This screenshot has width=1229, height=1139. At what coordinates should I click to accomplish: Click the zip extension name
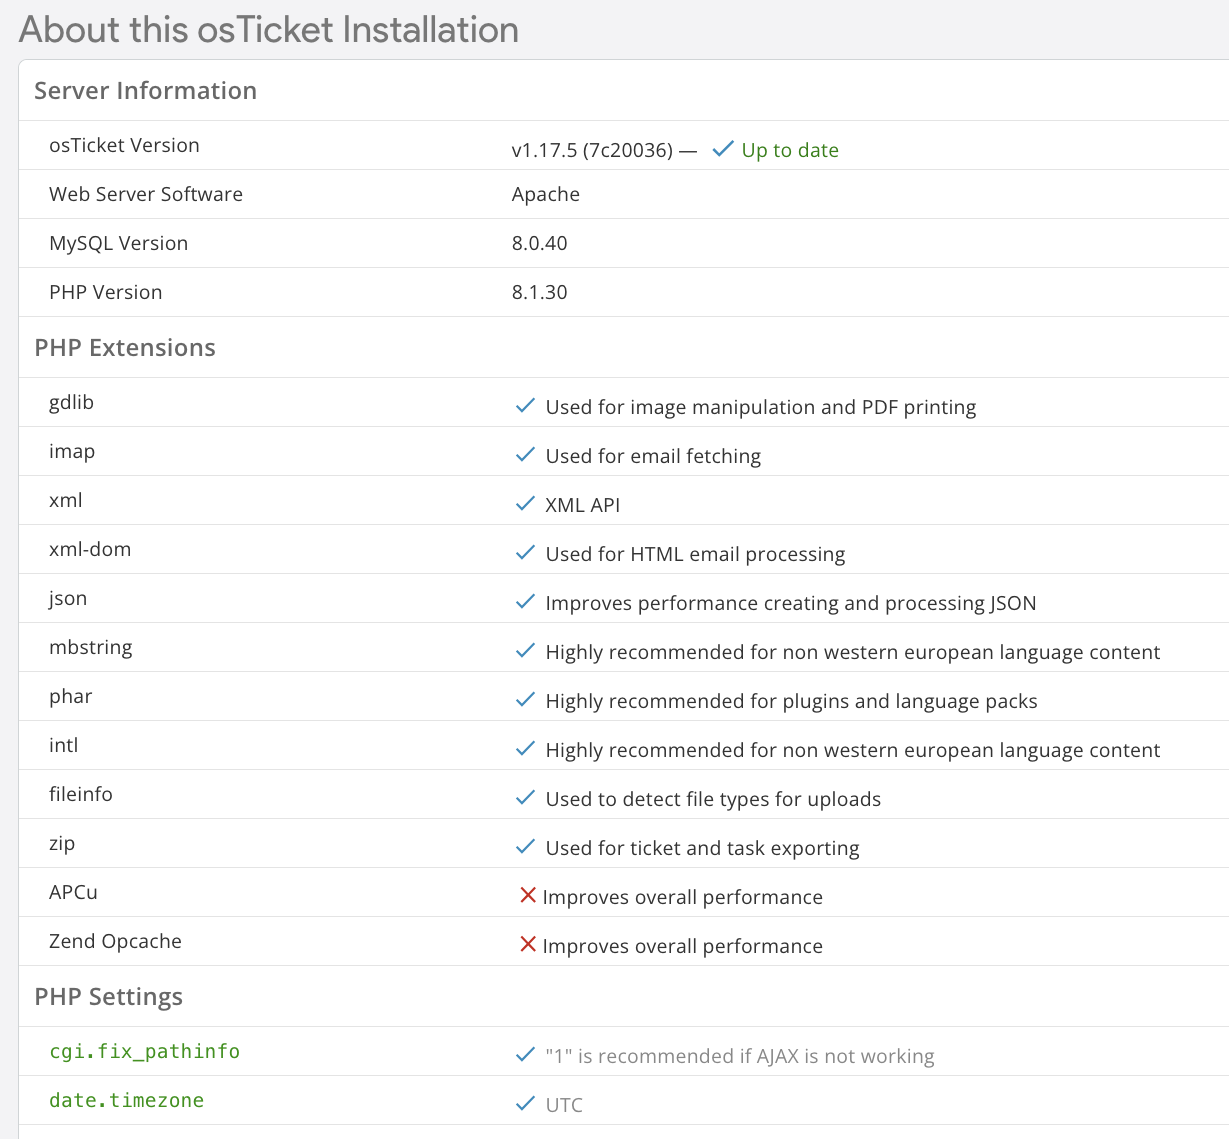62,844
